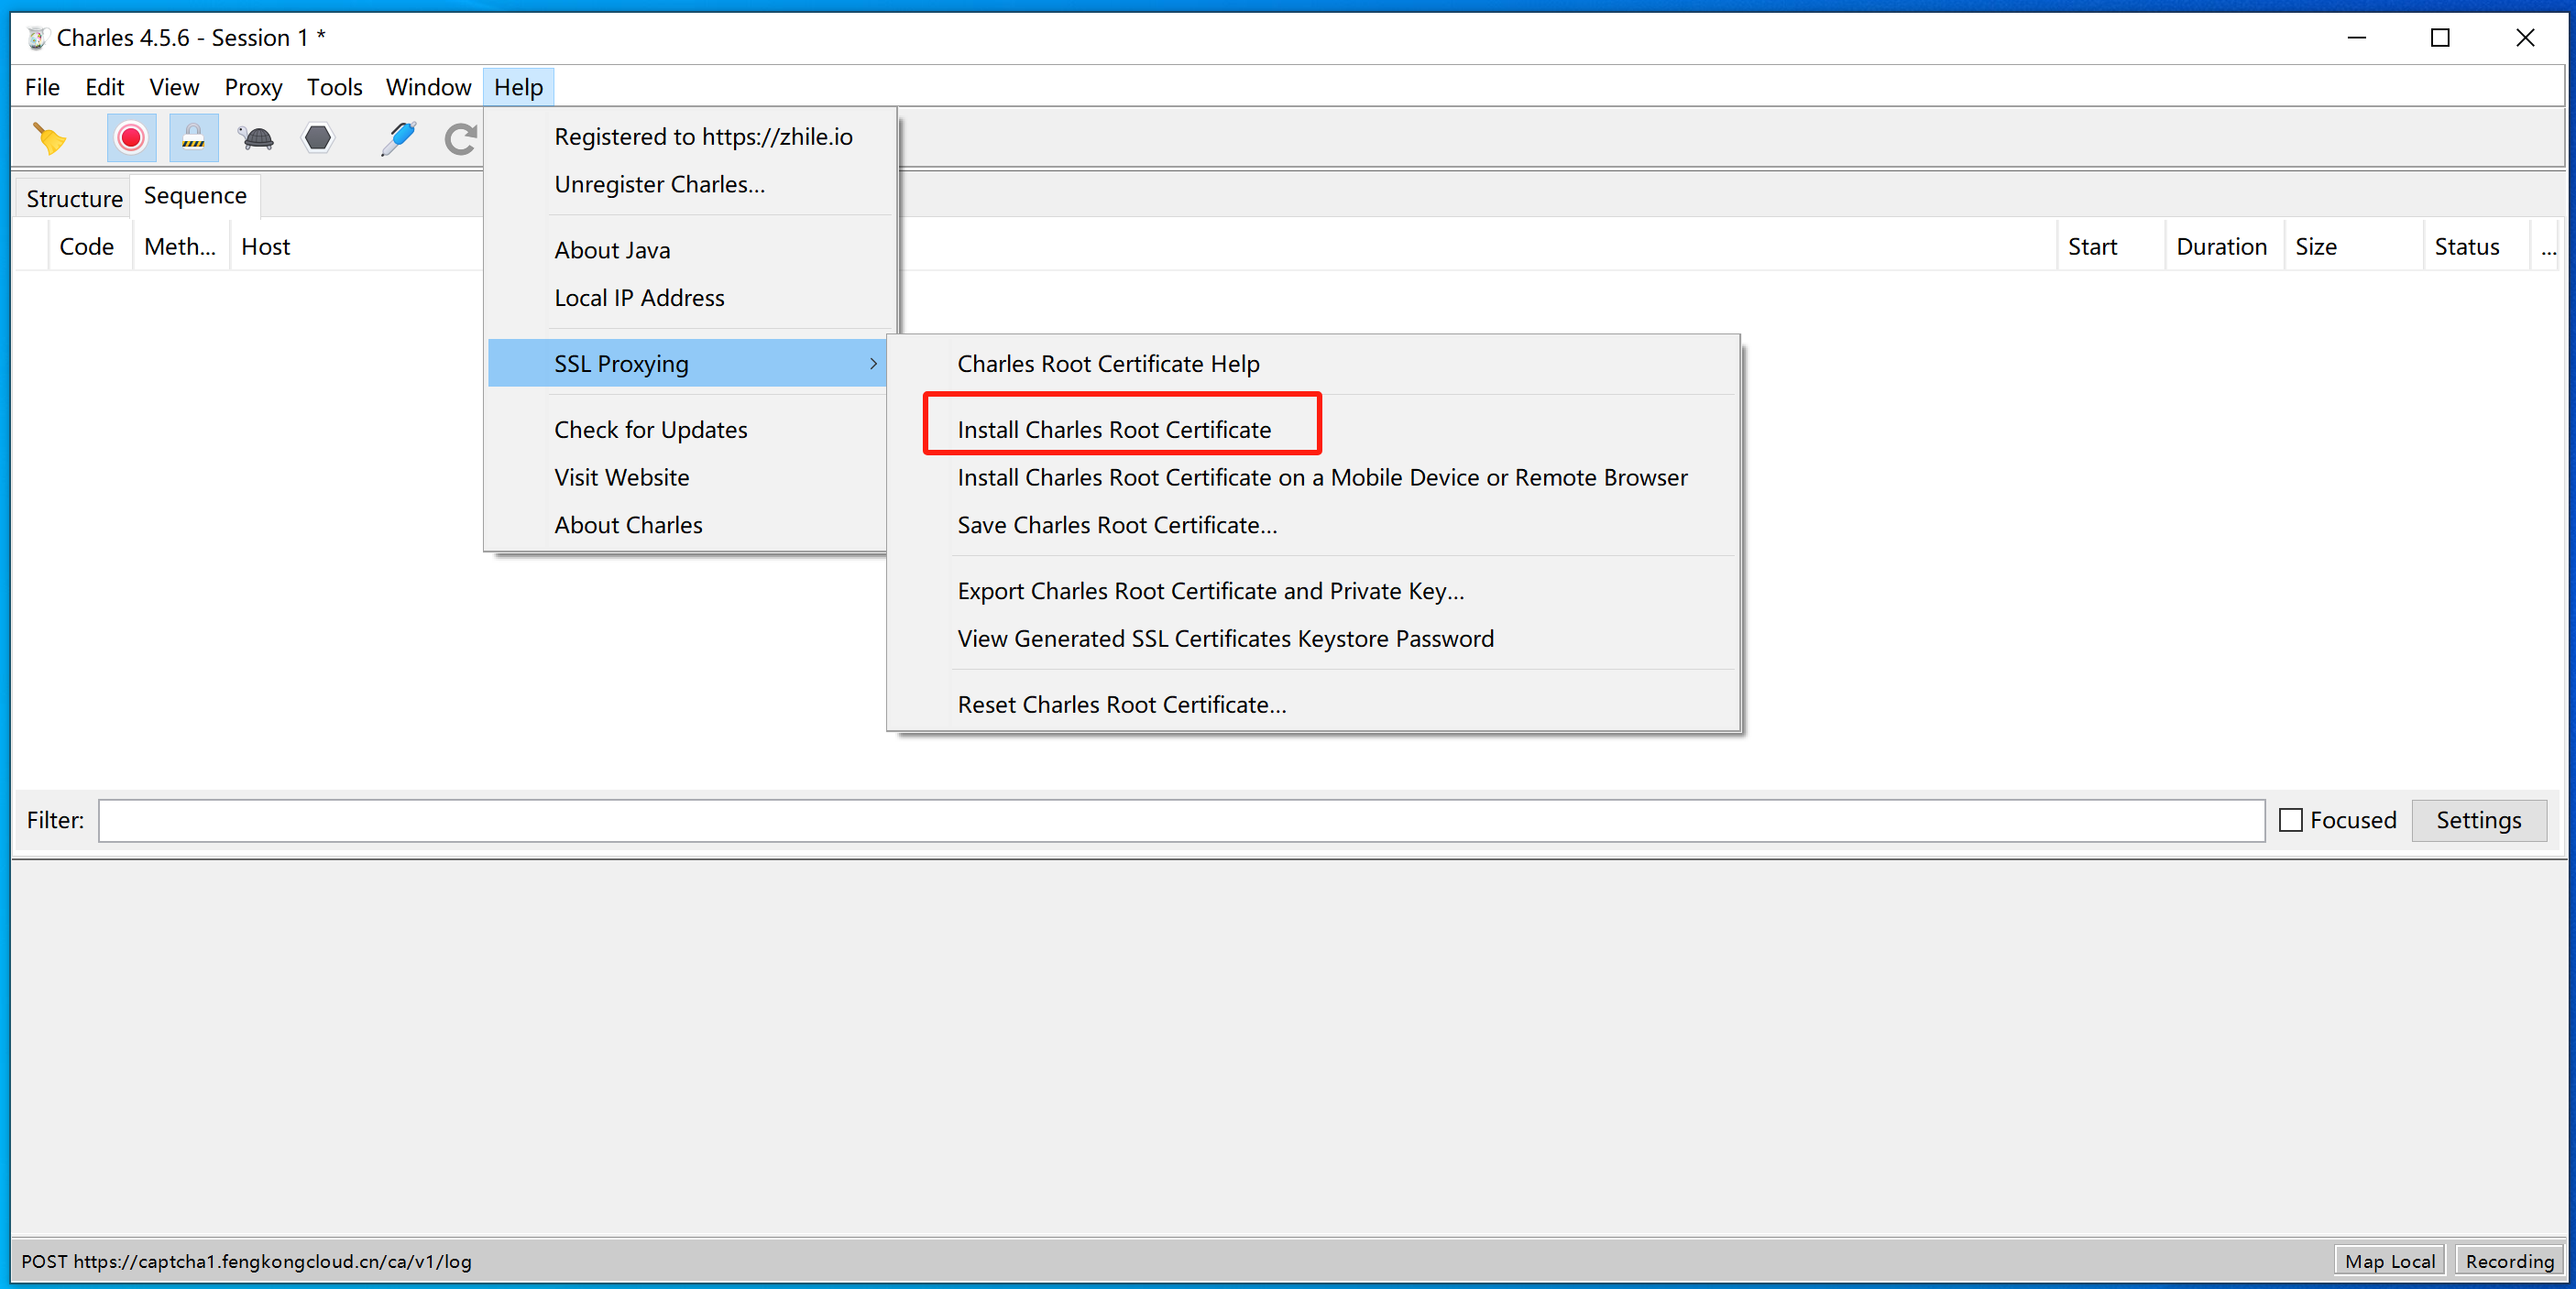This screenshot has height=1289, width=2576.
Task: Click Registered to https://zhile.io entry
Action: (703, 137)
